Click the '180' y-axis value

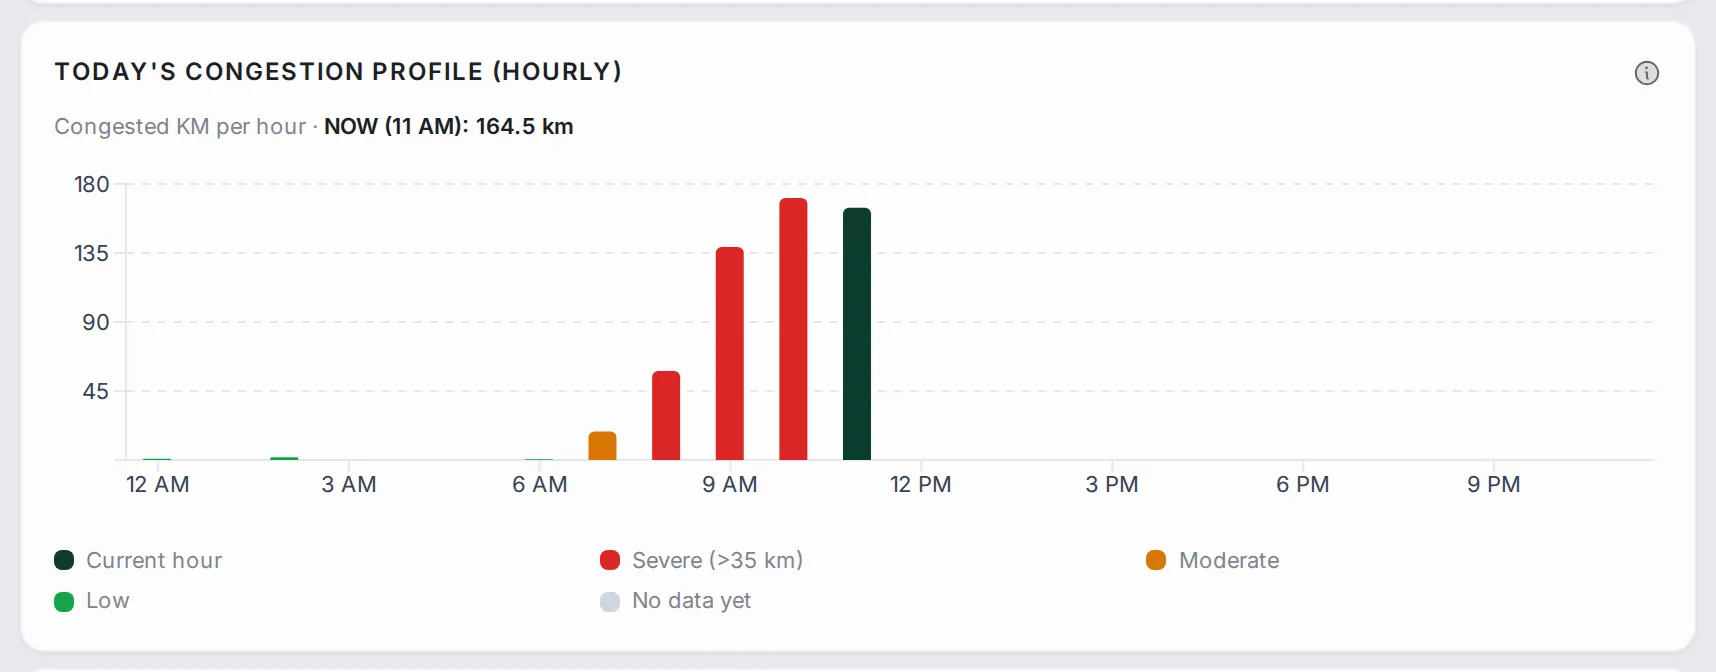click(x=92, y=185)
